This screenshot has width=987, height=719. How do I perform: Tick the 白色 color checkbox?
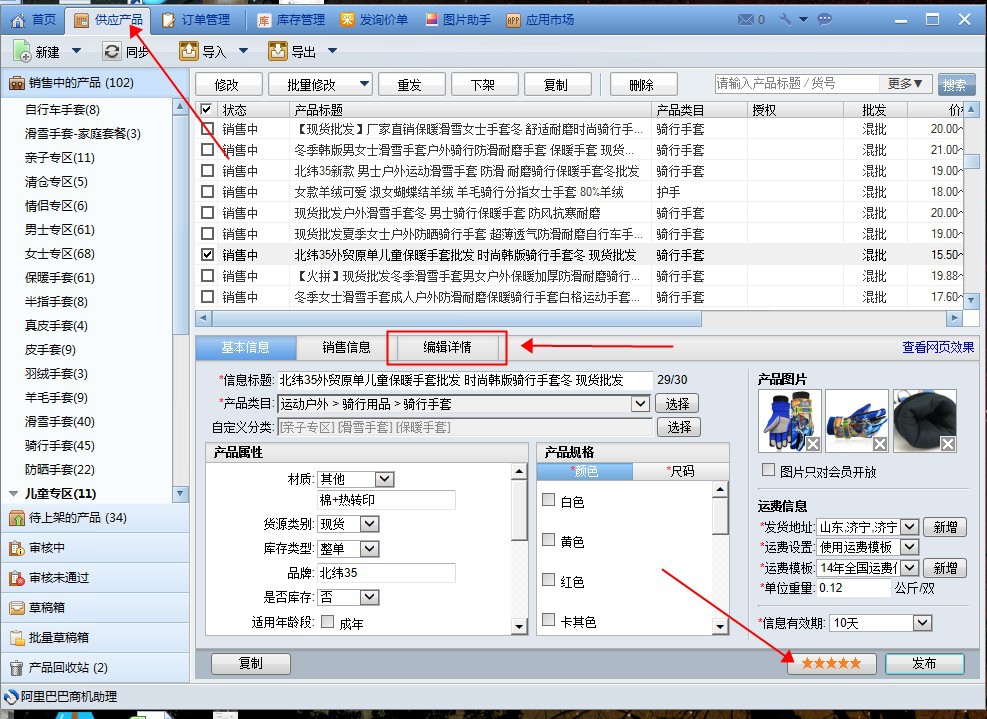pos(548,500)
